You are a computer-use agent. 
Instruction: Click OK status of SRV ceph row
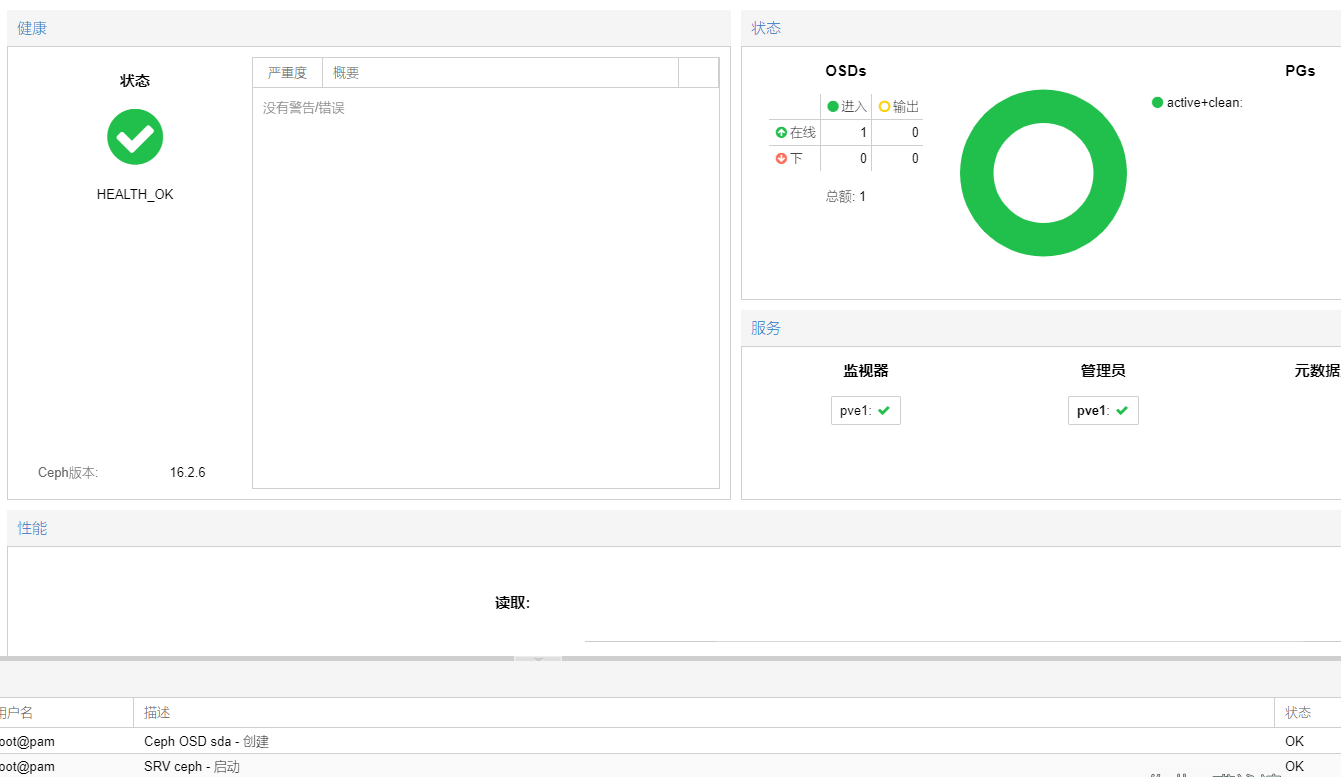[1295, 767]
